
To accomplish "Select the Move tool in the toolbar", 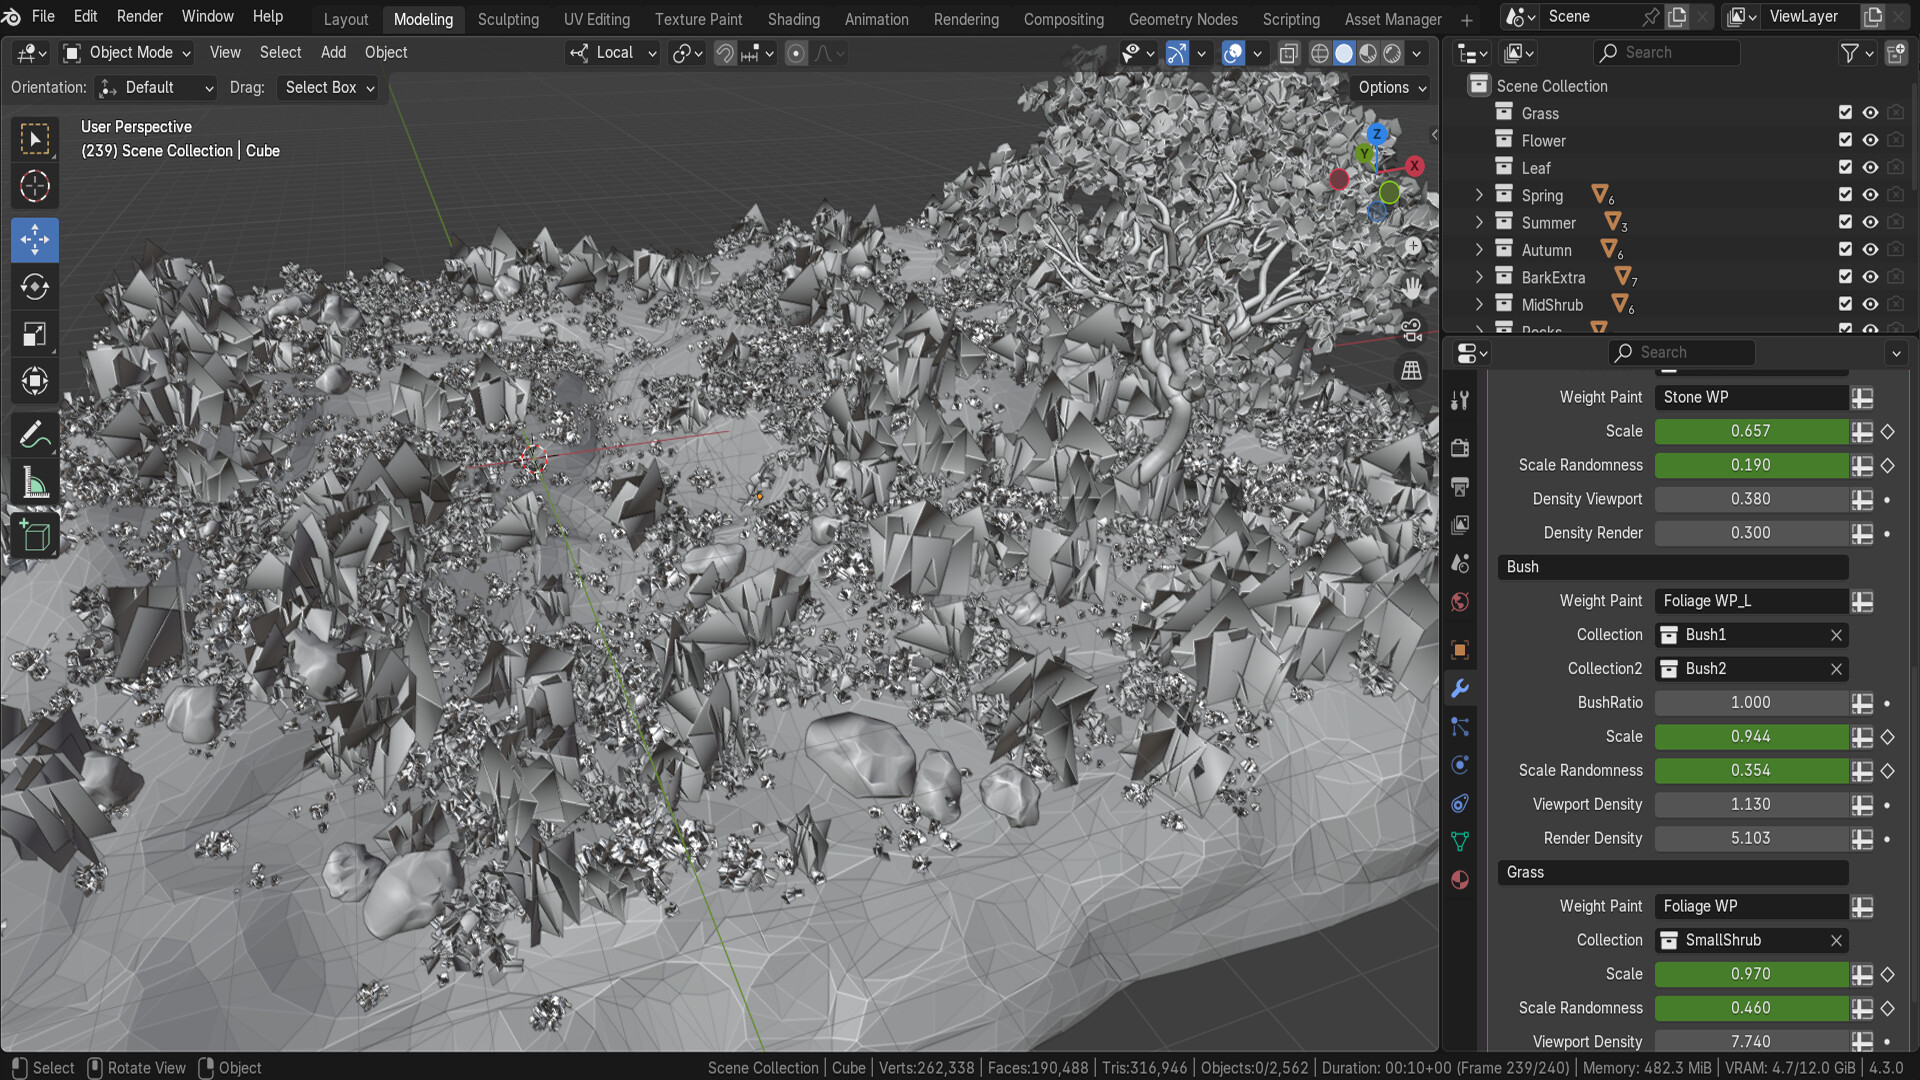I will click(x=35, y=240).
